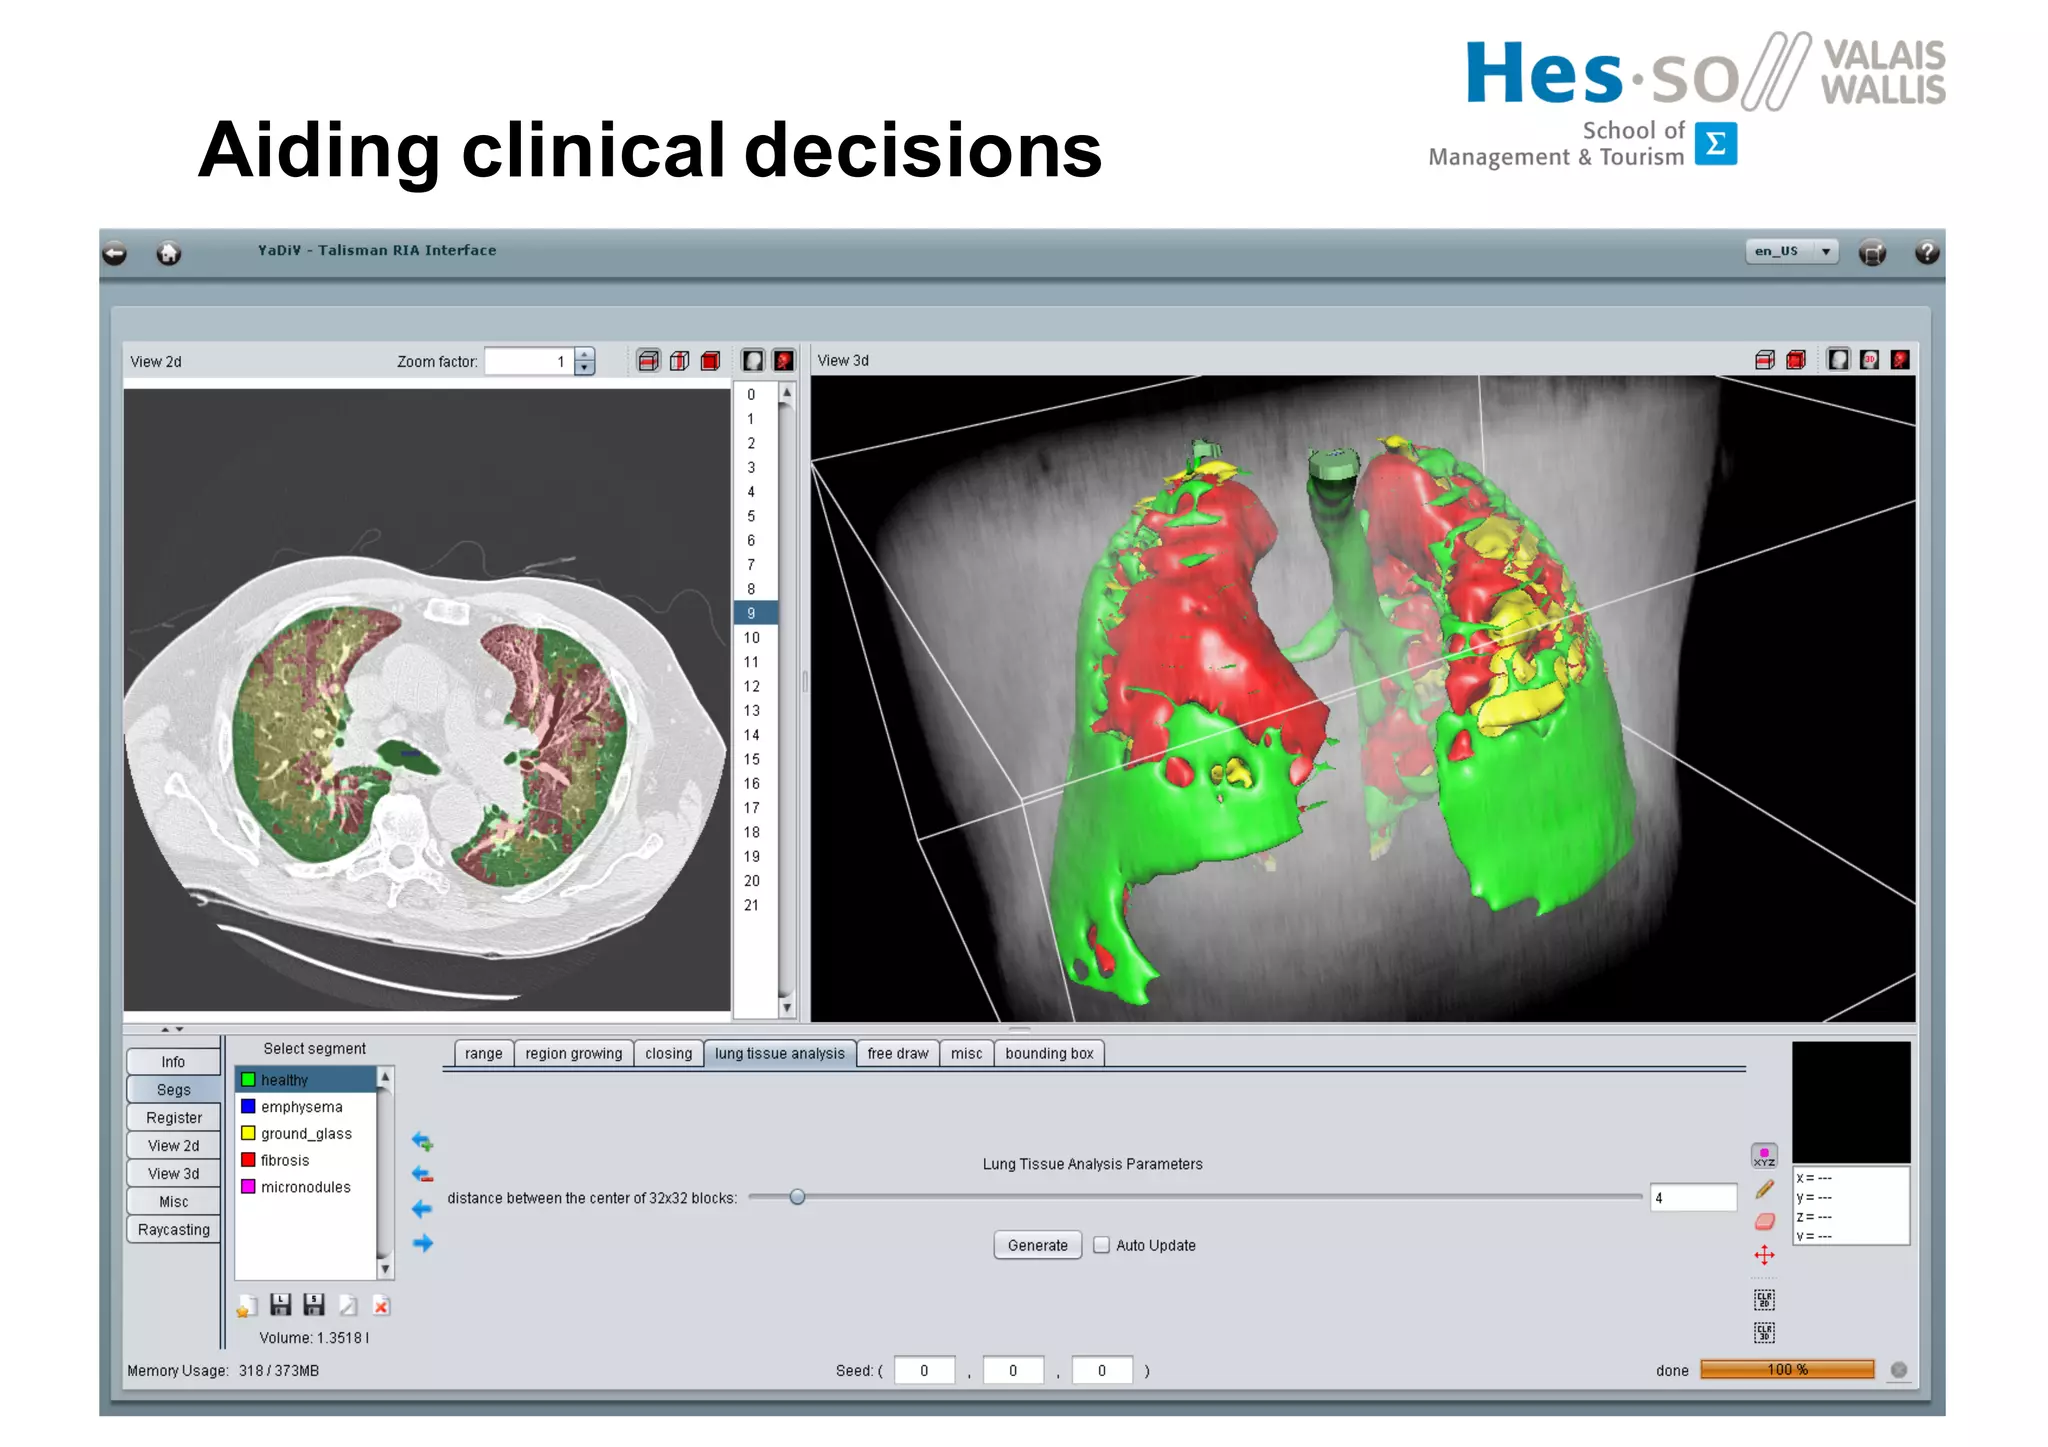The height and width of the screenshot is (1447, 2048).
Task: Toggle red segment overlay icon in View 2d
Action: [x=784, y=360]
